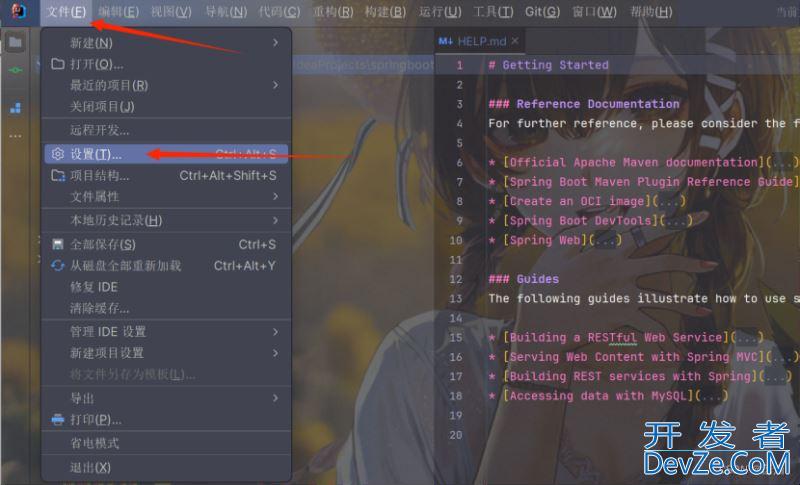The image size is (800, 485).
Task: Choose 远程开发... menu entry
Action: click(x=166, y=130)
